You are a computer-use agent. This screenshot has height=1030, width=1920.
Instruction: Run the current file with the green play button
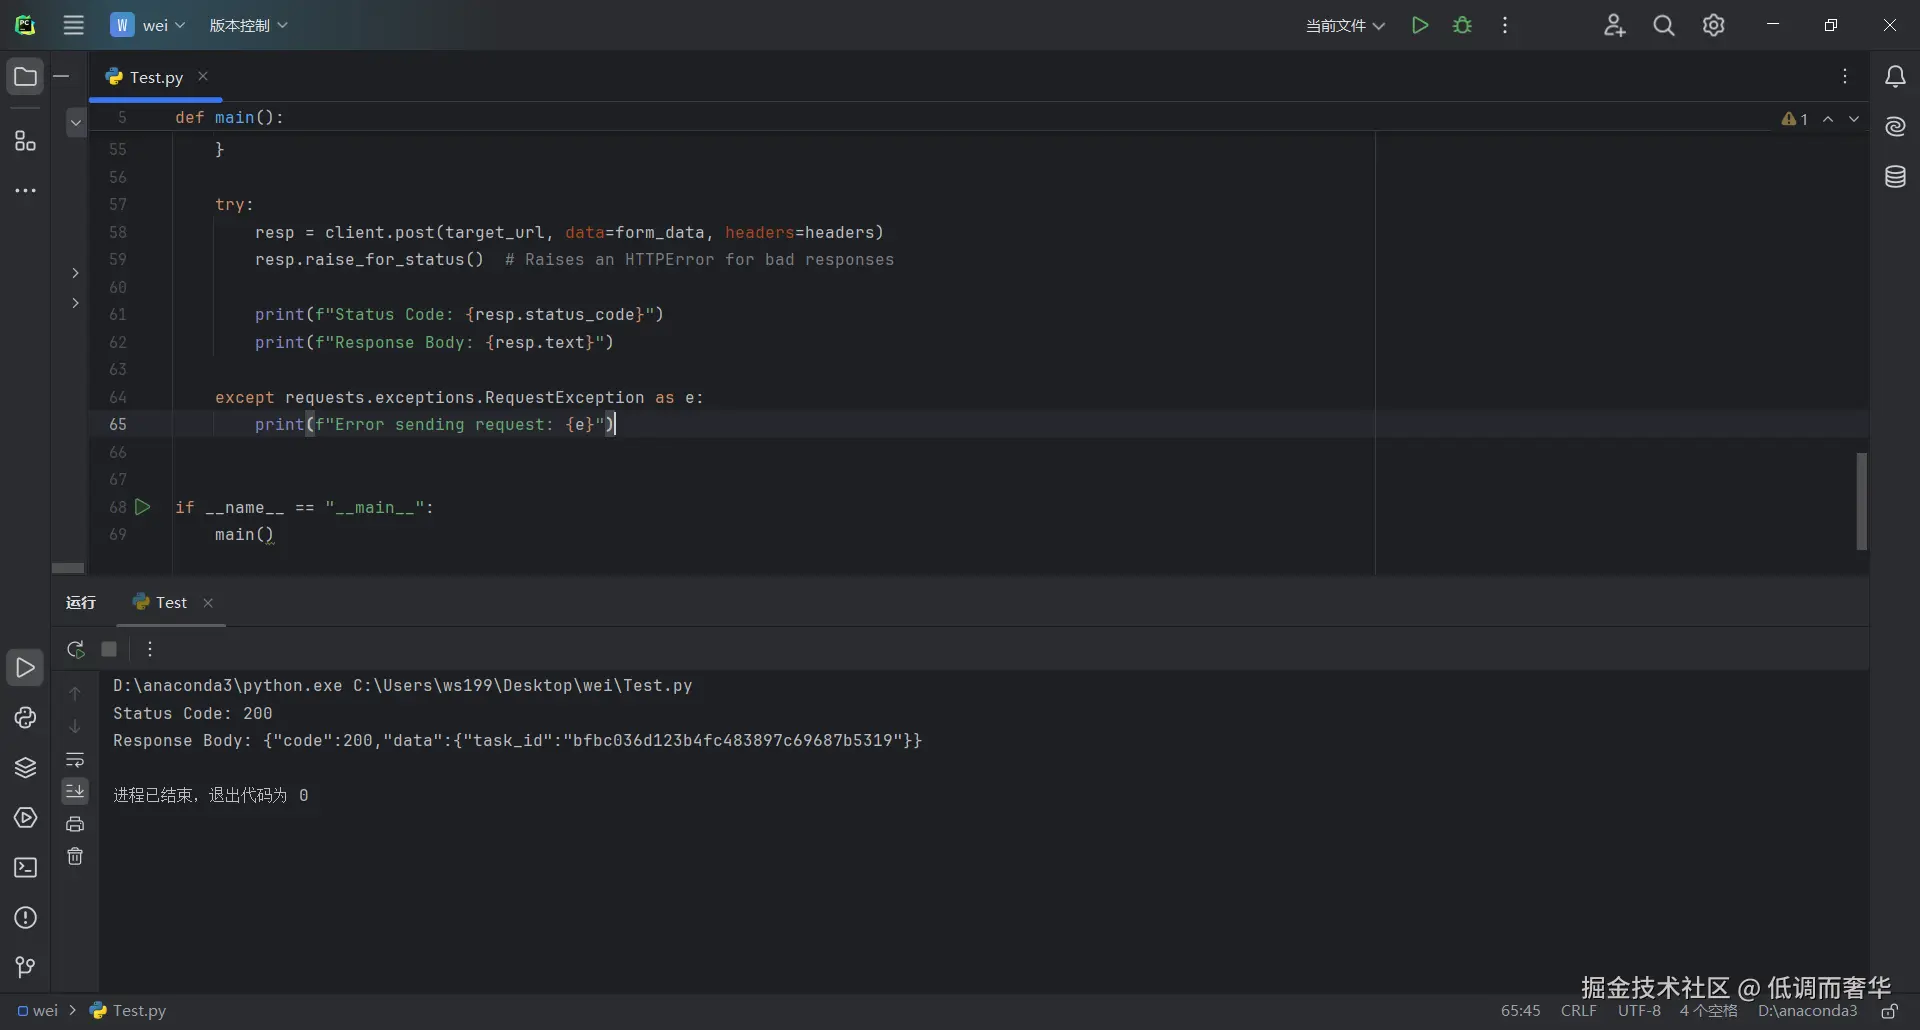click(1420, 25)
